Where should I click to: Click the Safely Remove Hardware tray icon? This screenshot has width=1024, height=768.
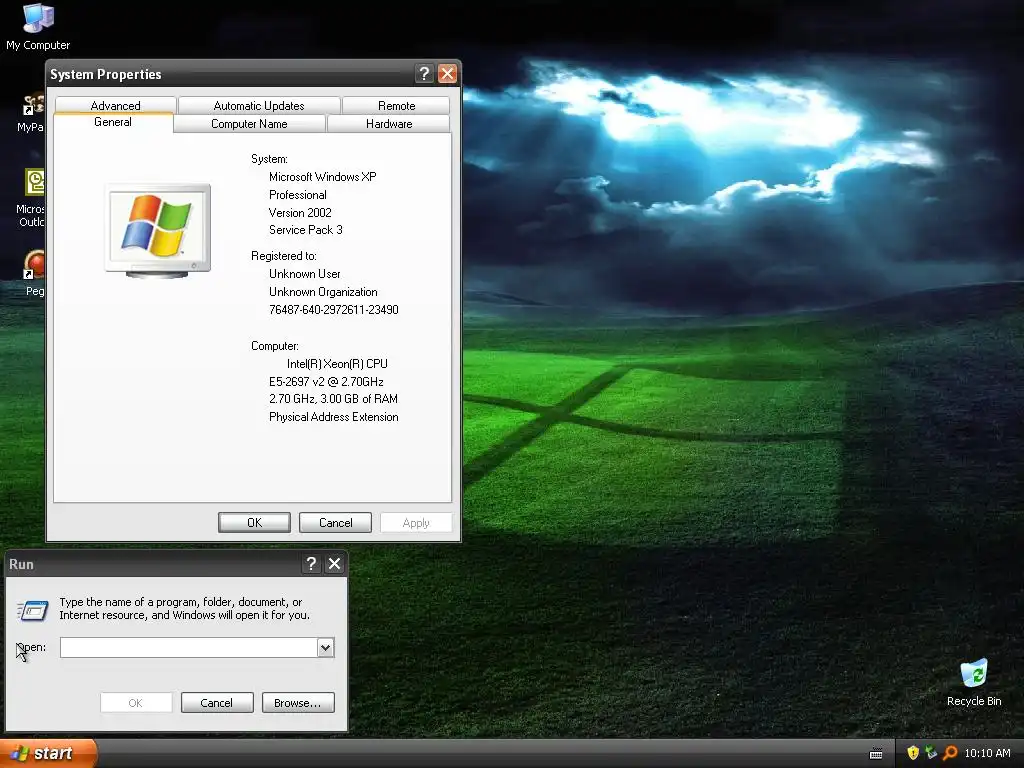click(x=931, y=753)
